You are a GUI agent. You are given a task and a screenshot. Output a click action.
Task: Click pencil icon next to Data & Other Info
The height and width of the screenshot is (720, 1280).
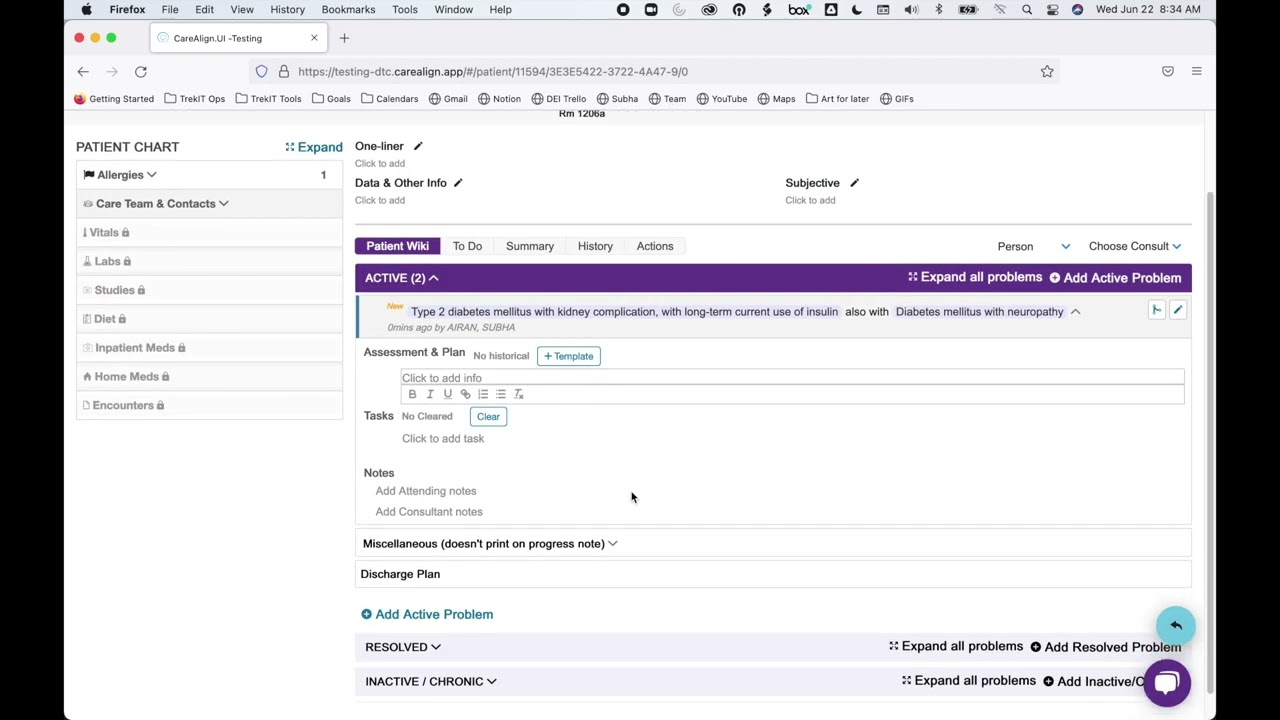(x=458, y=183)
